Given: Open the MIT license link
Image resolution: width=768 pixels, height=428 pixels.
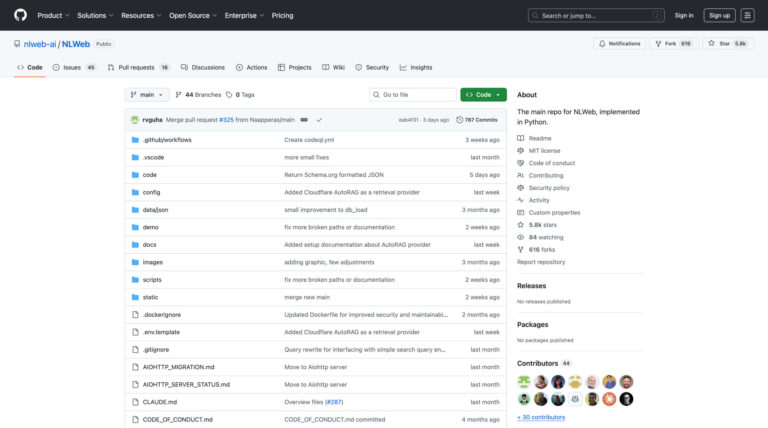Looking at the screenshot, I should point(544,150).
